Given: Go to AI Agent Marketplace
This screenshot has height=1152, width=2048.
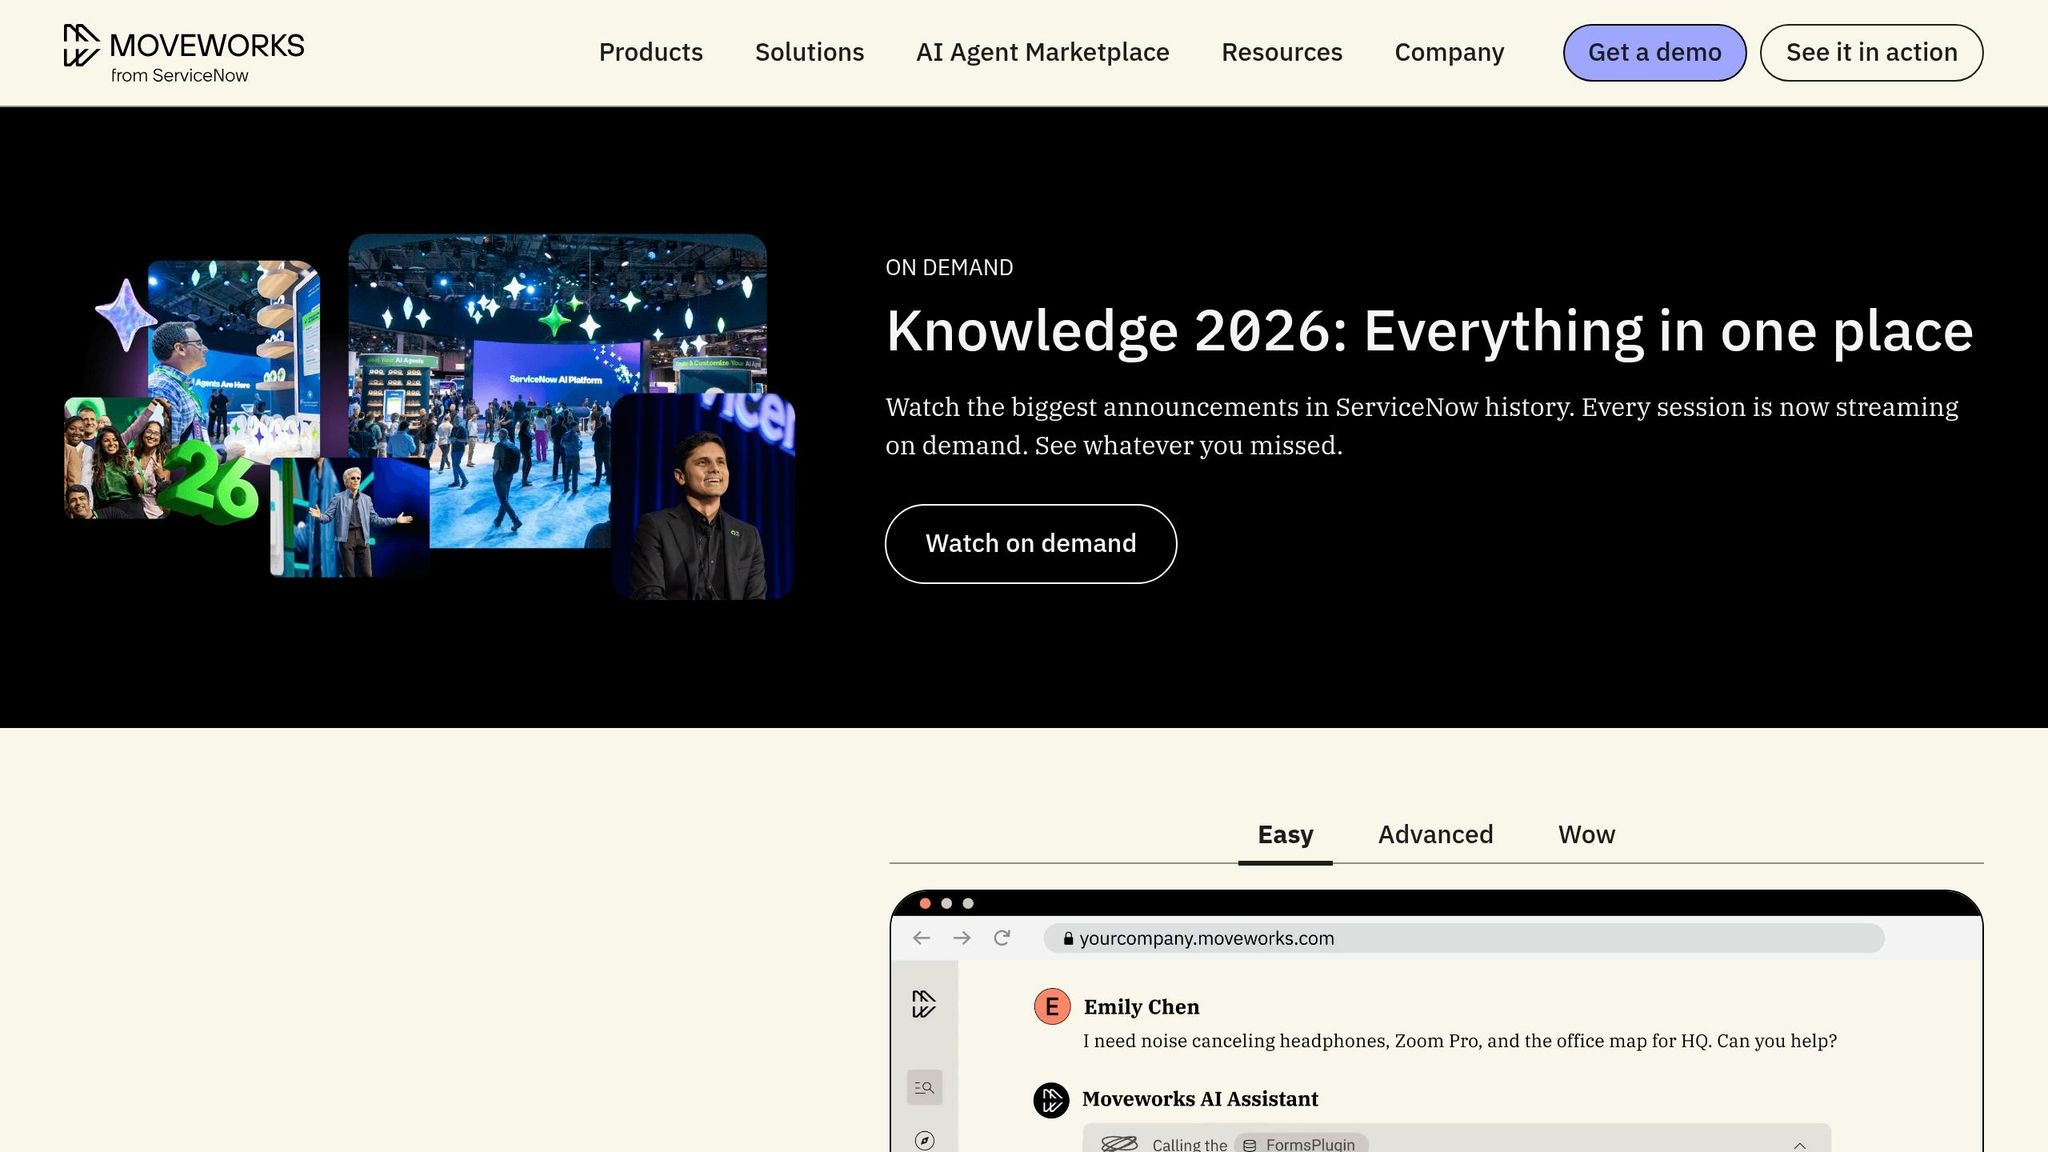Looking at the screenshot, I should [x=1042, y=53].
